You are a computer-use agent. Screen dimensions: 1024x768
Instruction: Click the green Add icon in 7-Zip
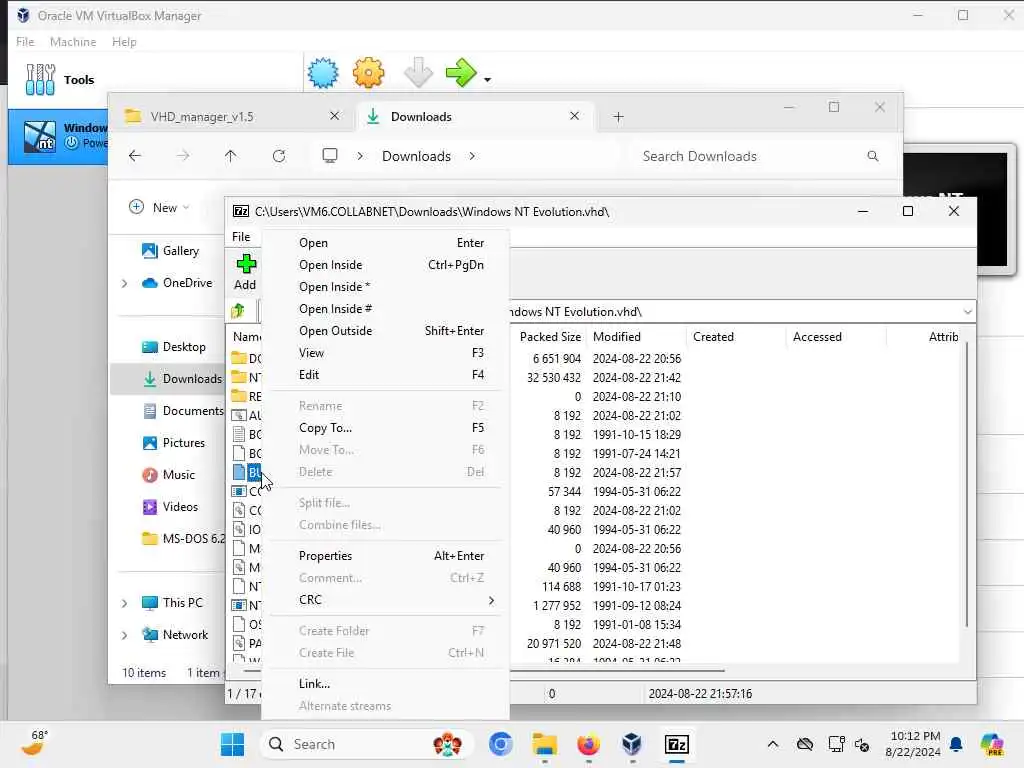point(246,264)
